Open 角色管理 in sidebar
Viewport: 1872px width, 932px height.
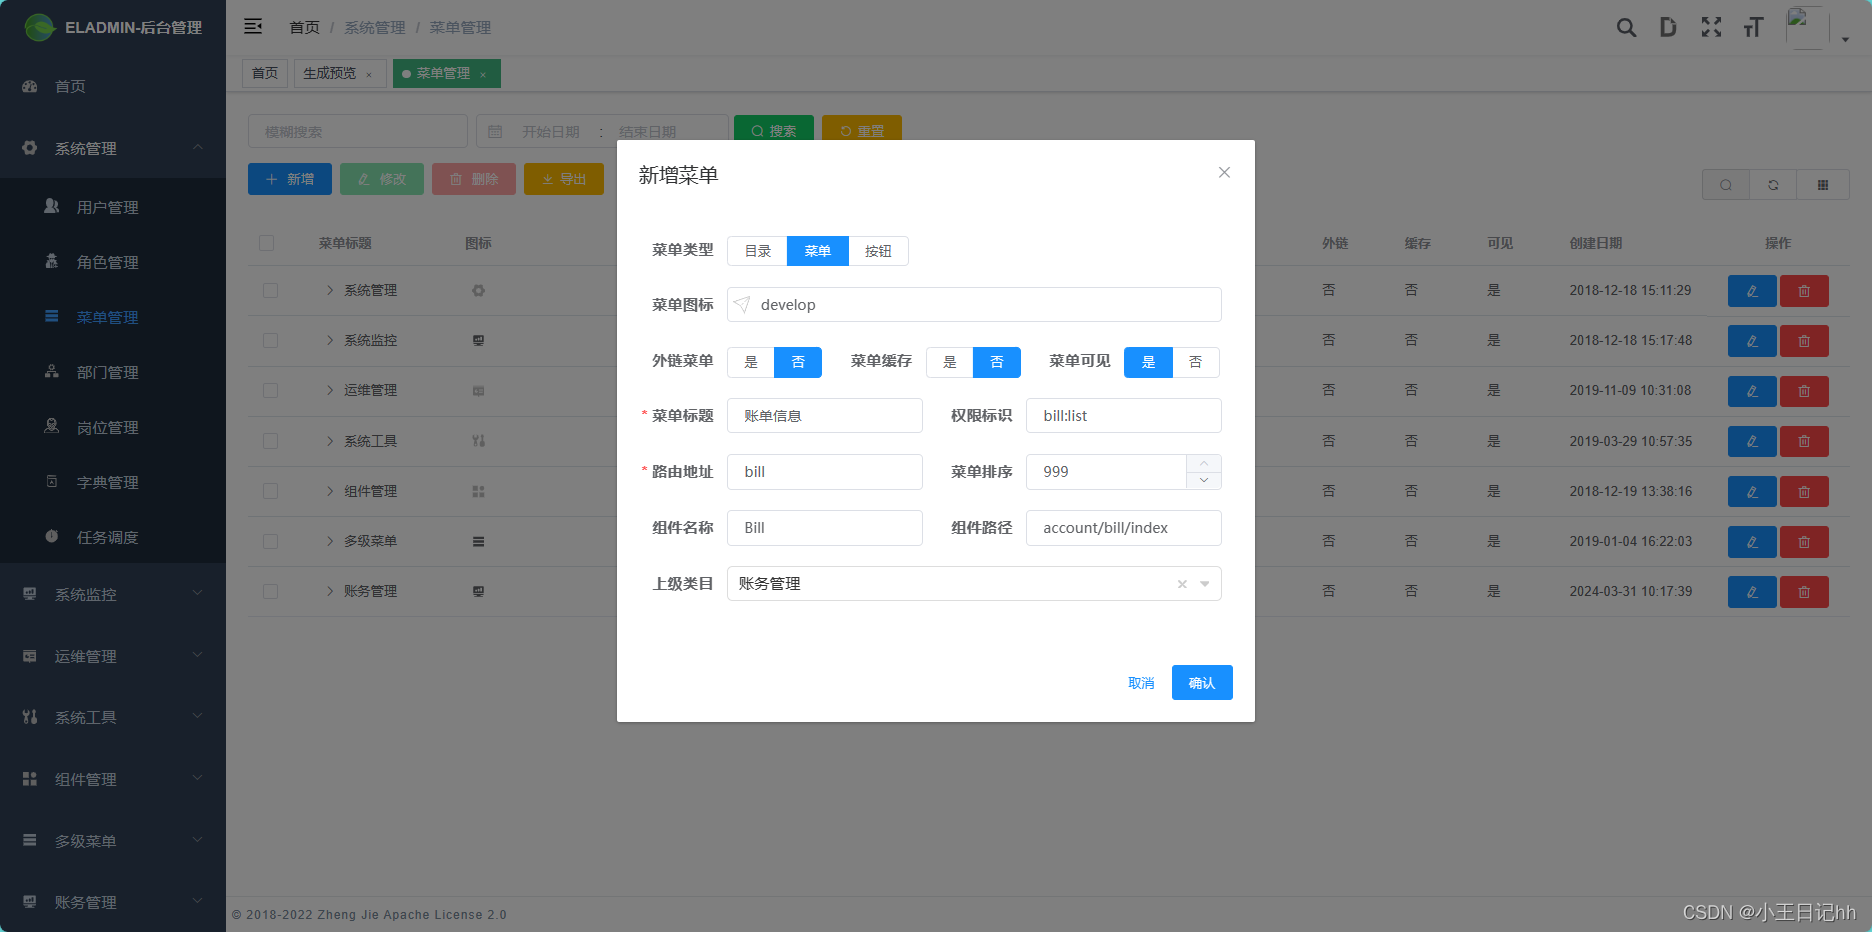point(113,262)
